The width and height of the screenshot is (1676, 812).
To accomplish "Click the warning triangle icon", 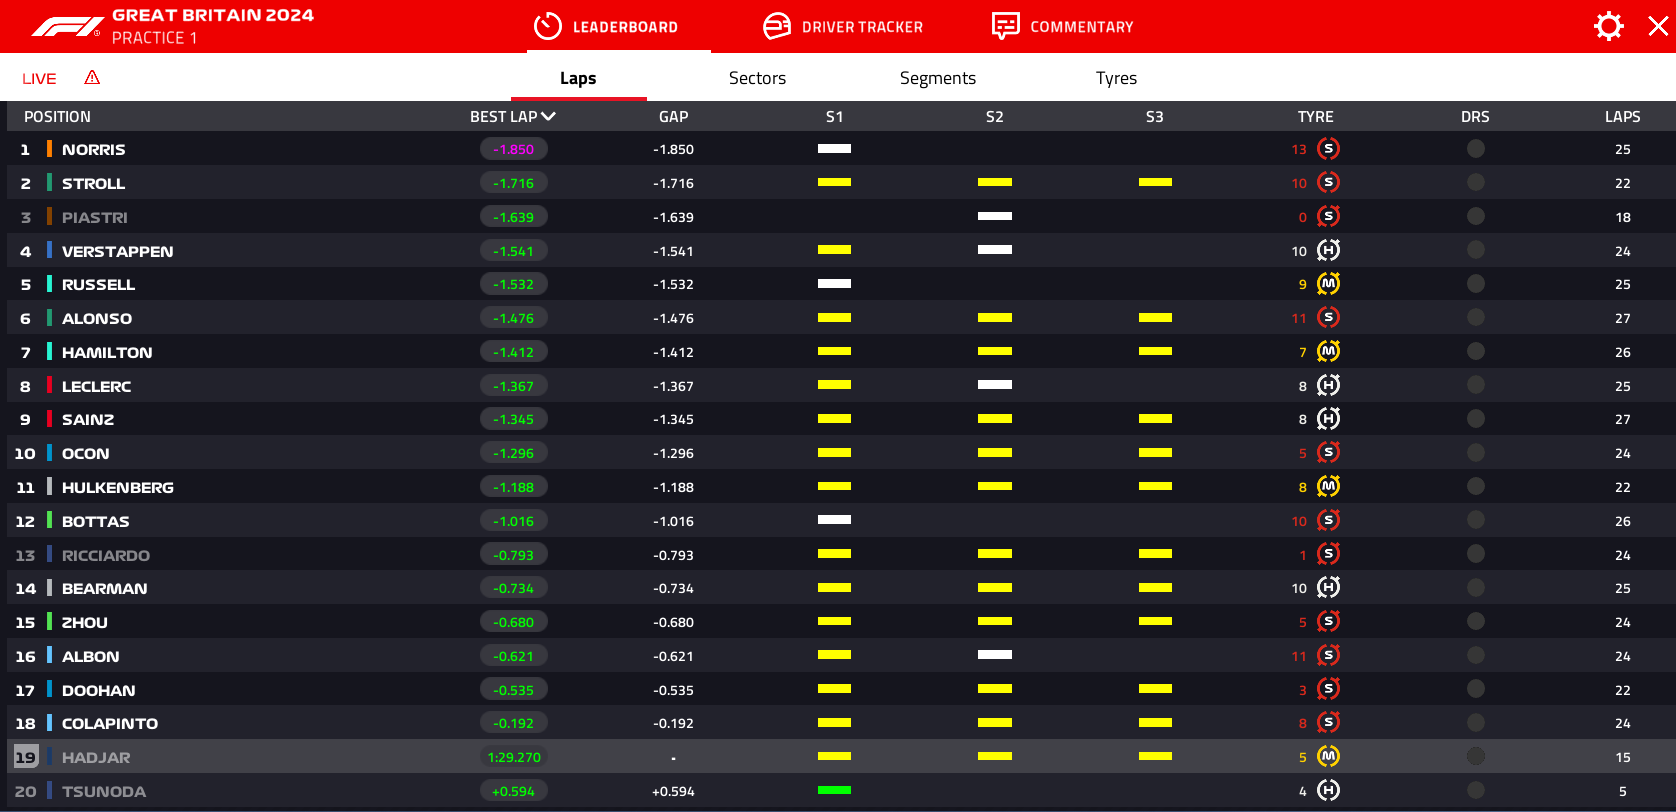I will pos(92,77).
